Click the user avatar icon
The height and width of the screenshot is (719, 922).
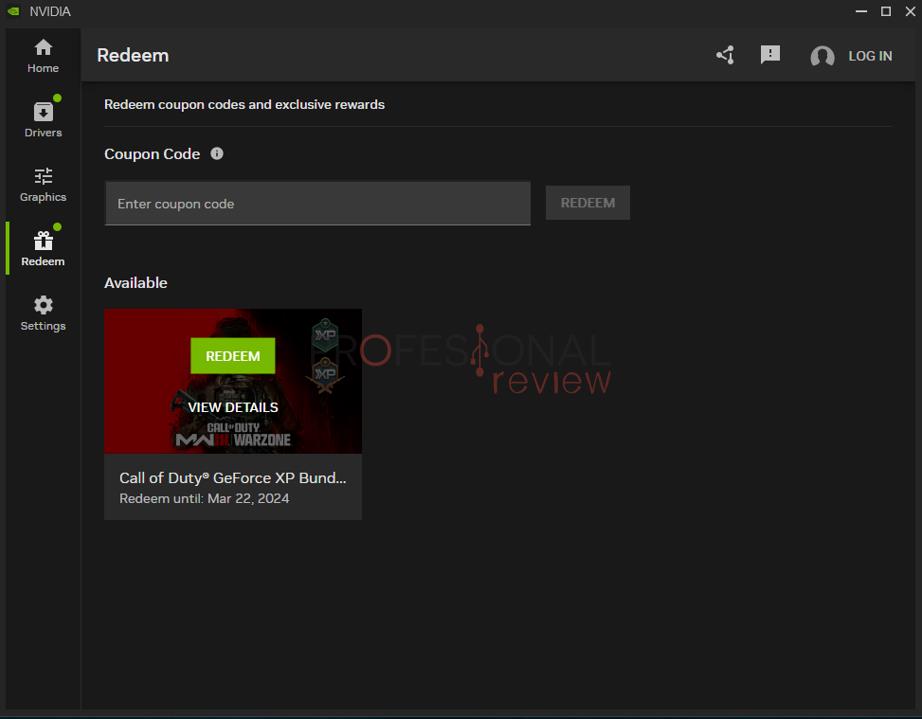pyautogui.click(x=822, y=56)
